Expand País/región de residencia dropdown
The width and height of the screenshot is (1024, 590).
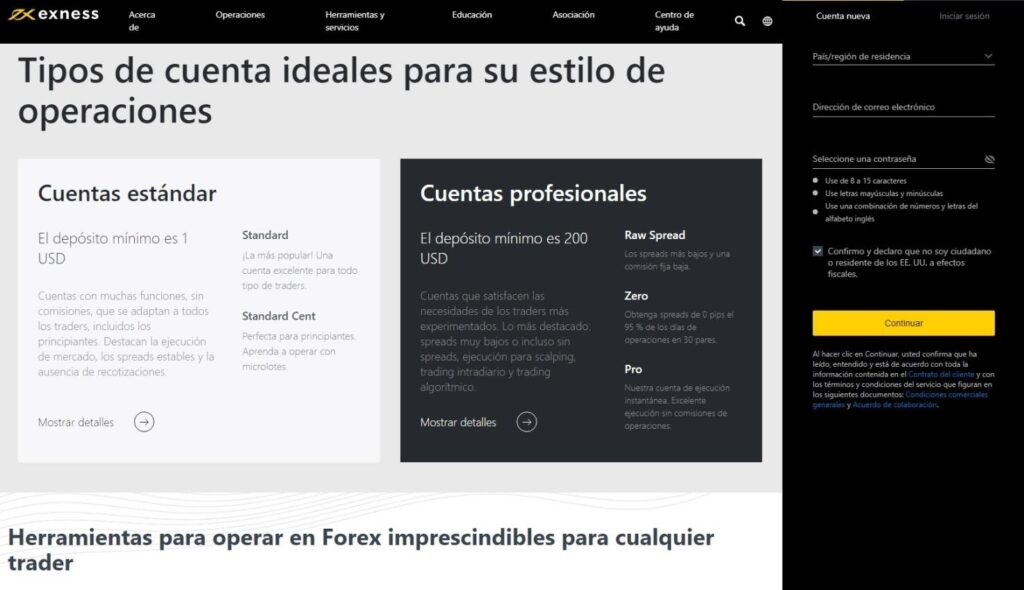pyautogui.click(x=903, y=57)
